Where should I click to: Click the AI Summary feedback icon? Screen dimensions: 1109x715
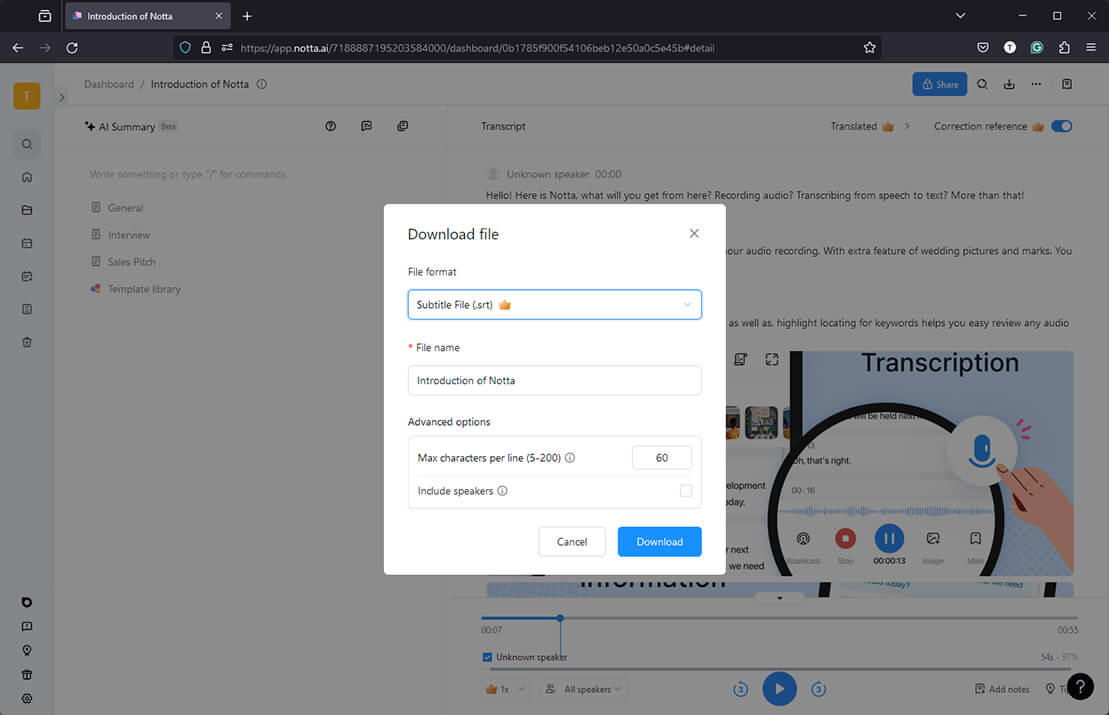(x=366, y=127)
